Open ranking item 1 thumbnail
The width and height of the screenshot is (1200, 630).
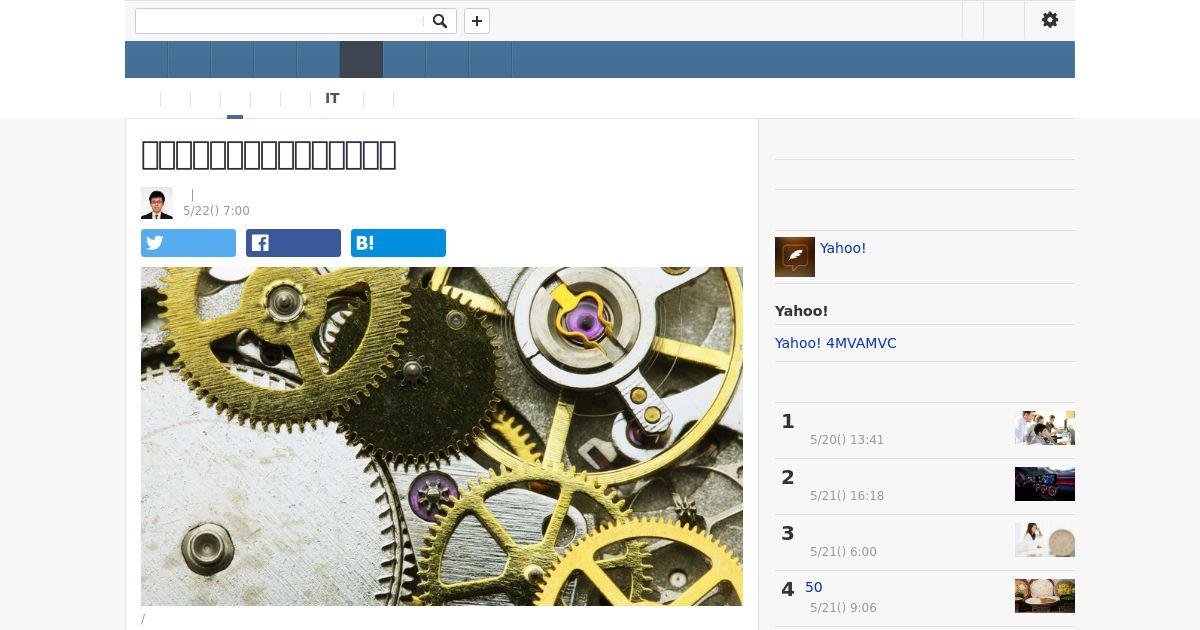(x=1045, y=428)
